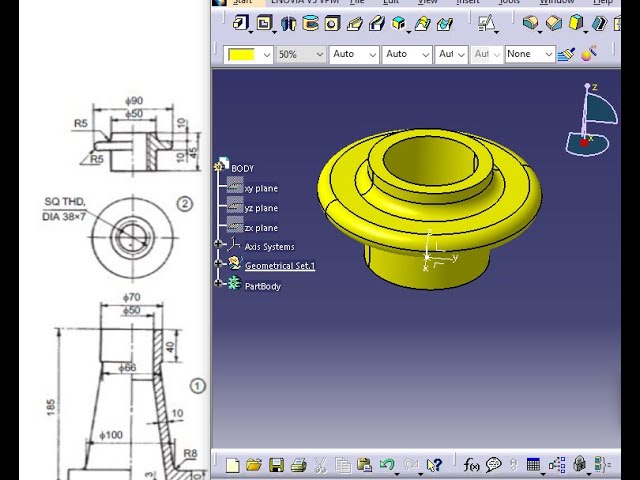
Task: Activate the What's This help icon
Action: pos(434,464)
